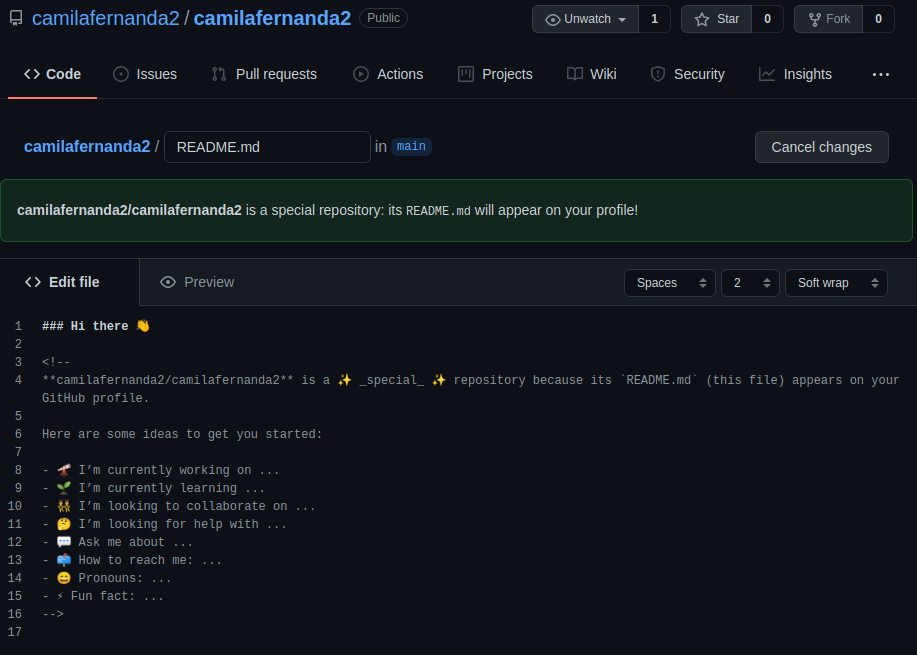Image resolution: width=917 pixels, height=655 pixels.
Task: Open Actions workflow tab
Action: [388, 74]
